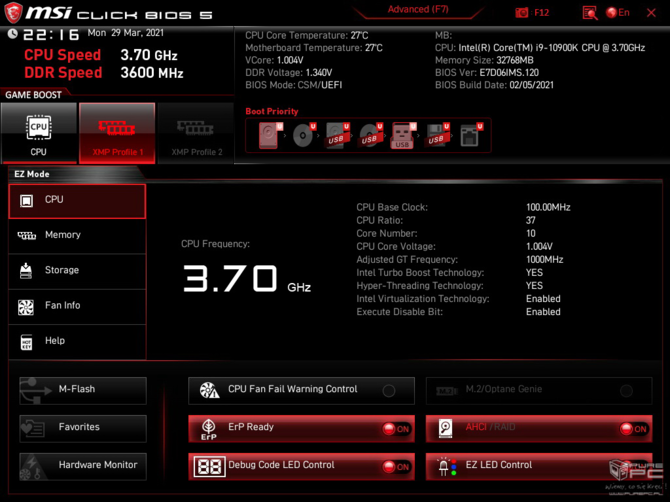Select the optical disc boot device icon

(x=304, y=135)
